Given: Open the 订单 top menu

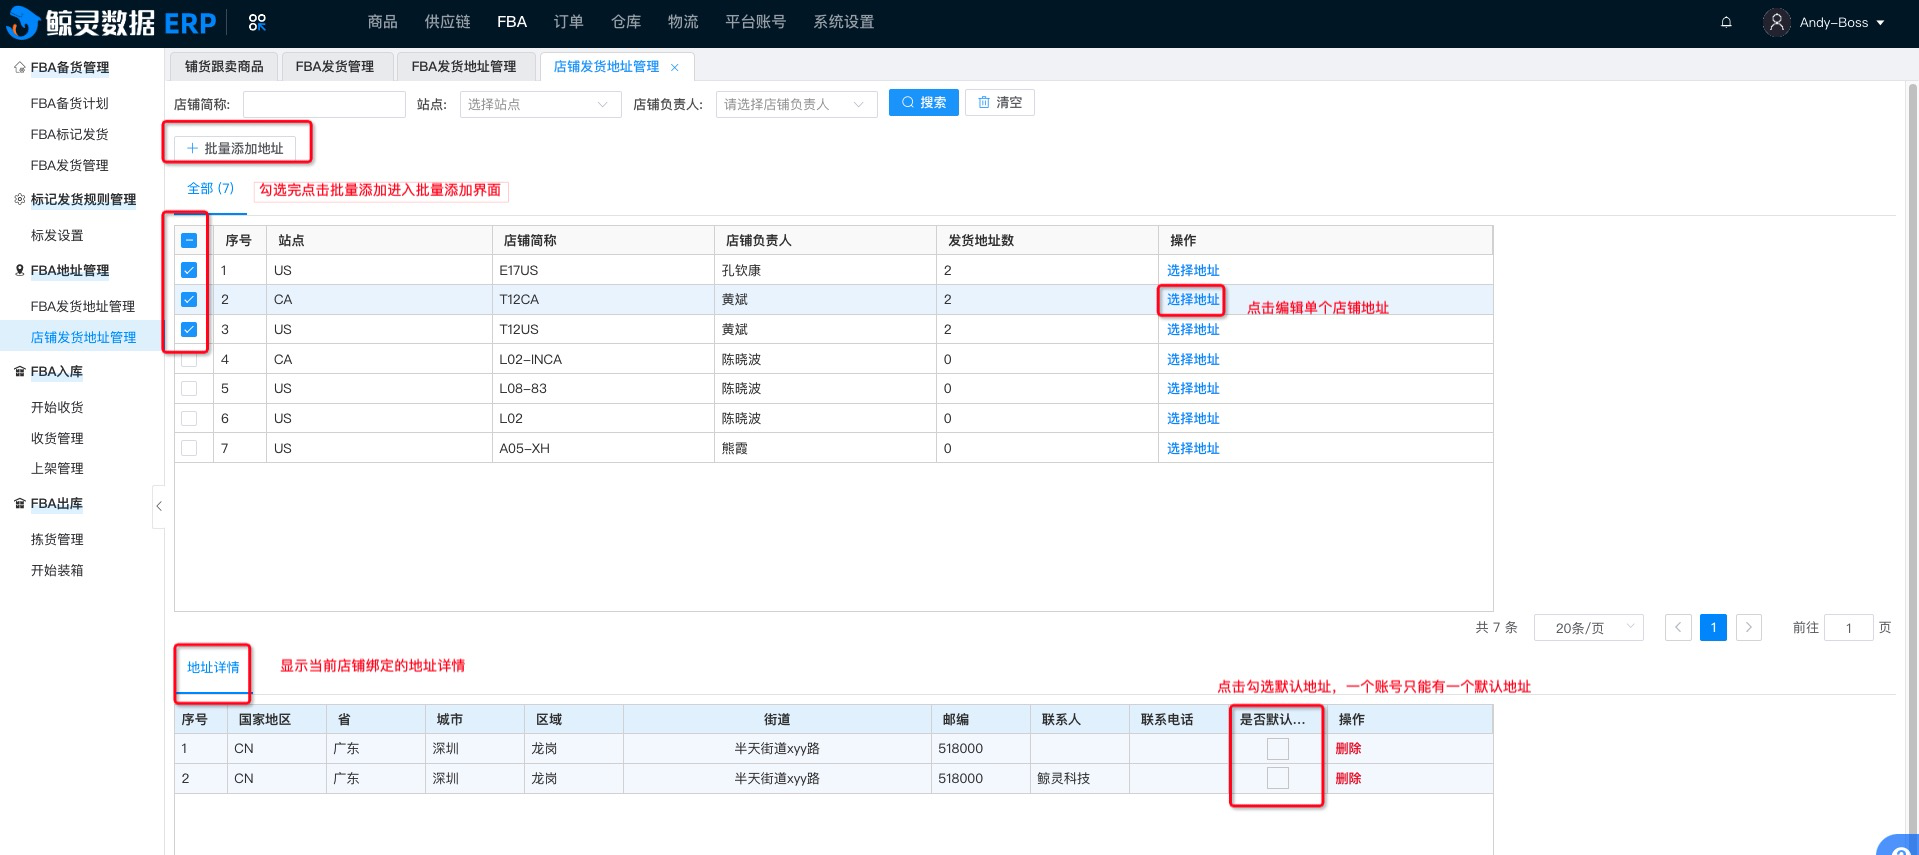Looking at the screenshot, I should pos(568,22).
